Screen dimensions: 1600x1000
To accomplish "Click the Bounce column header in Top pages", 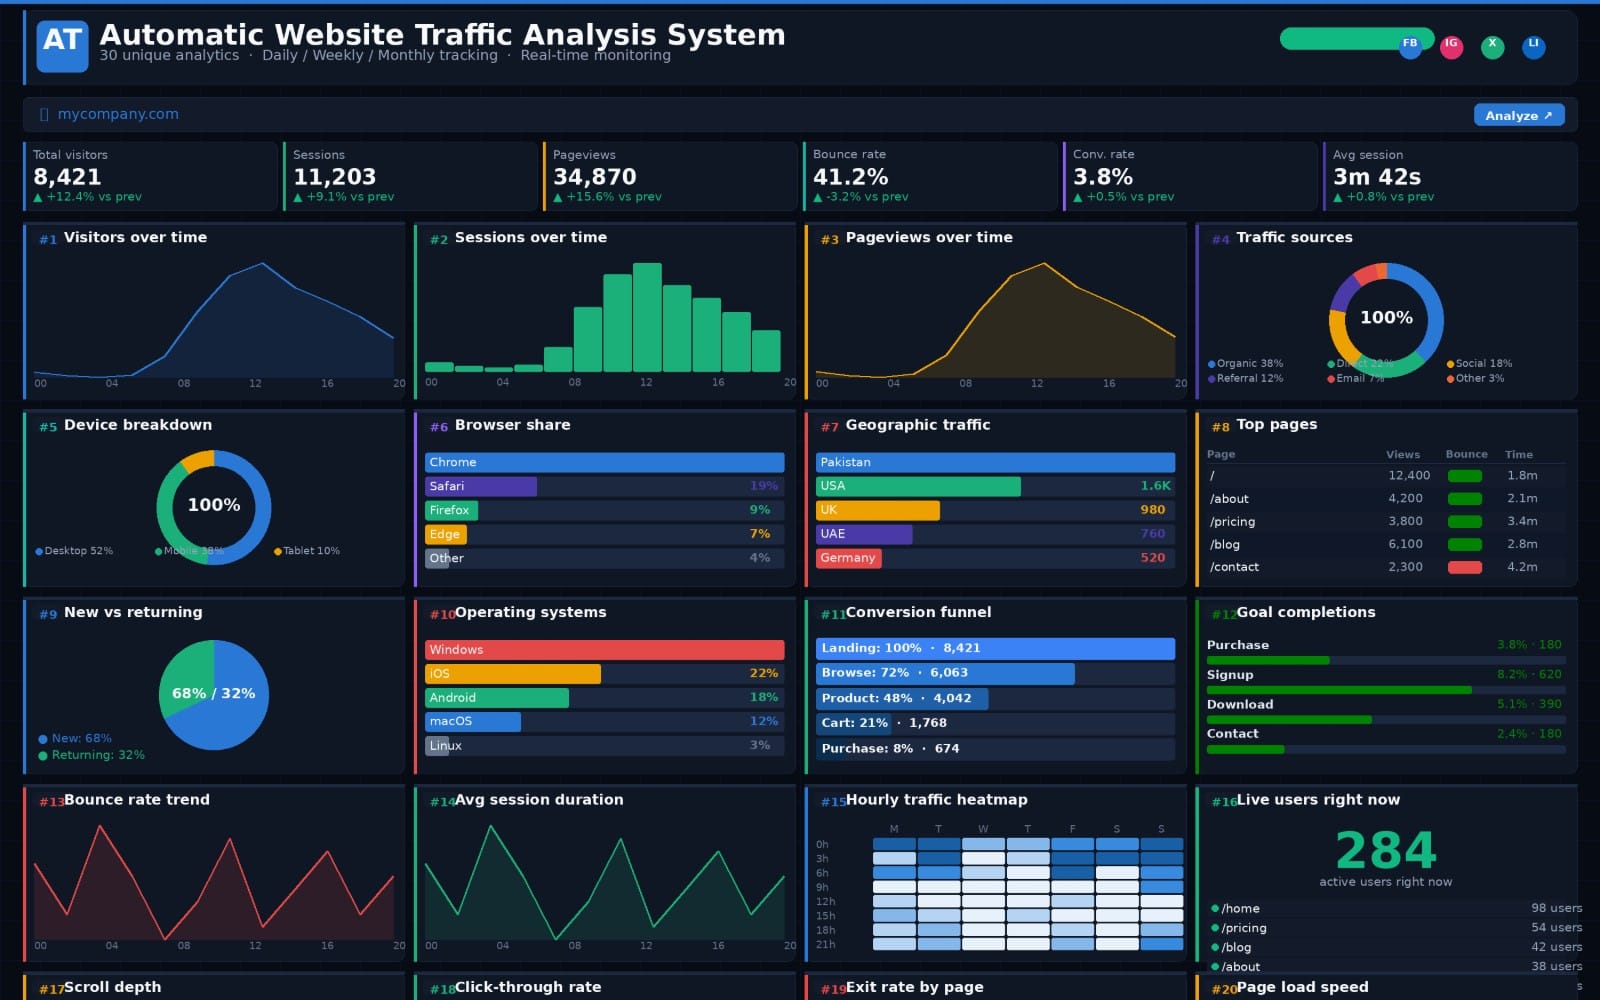I will click(x=1466, y=454).
